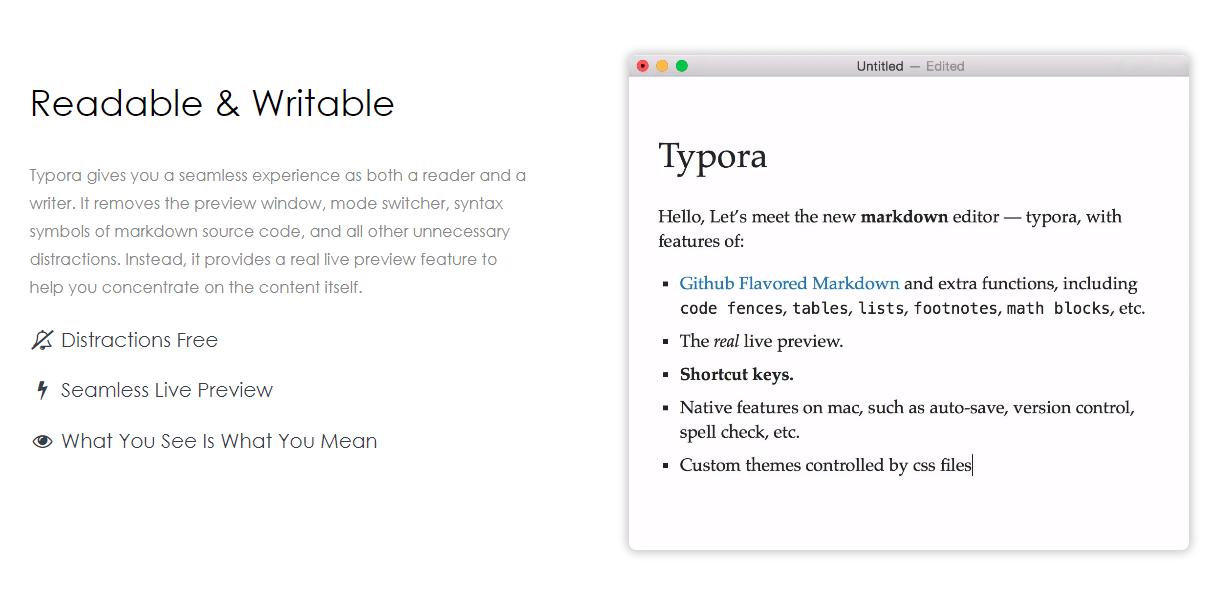Click the crossed-out bell icon beside Distractions Free
1224x616 pixels.
[x=42, y=341]
